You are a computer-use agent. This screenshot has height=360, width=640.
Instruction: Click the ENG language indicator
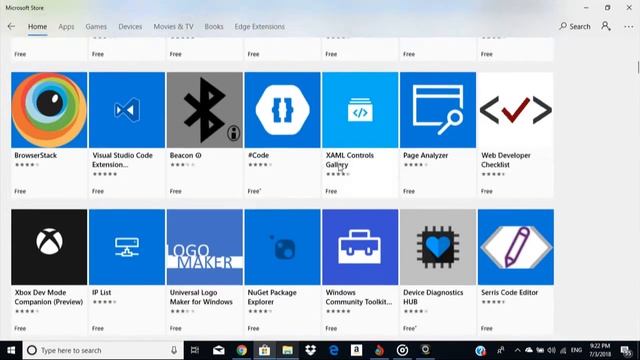click(576, 350)
